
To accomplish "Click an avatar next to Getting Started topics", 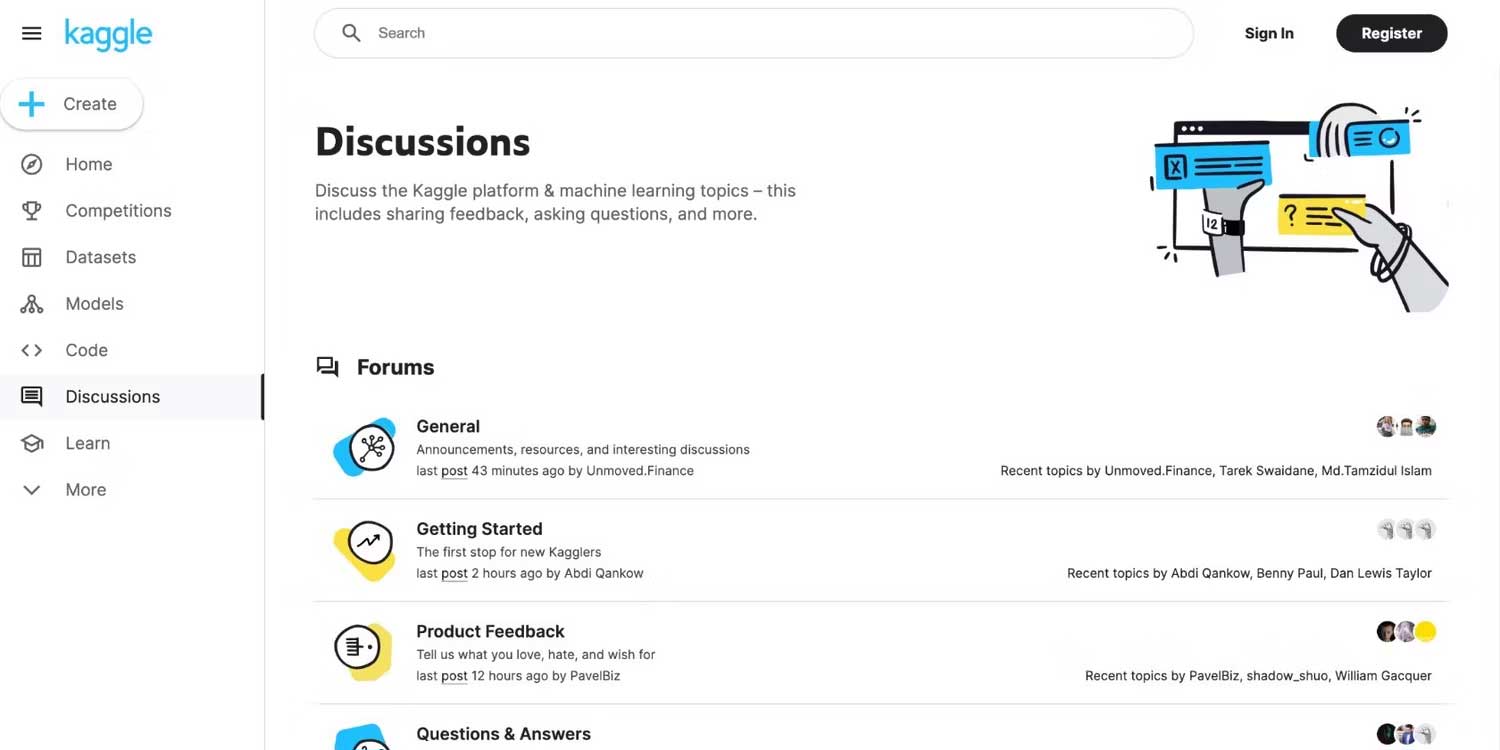I will [x=1406, y=529].
